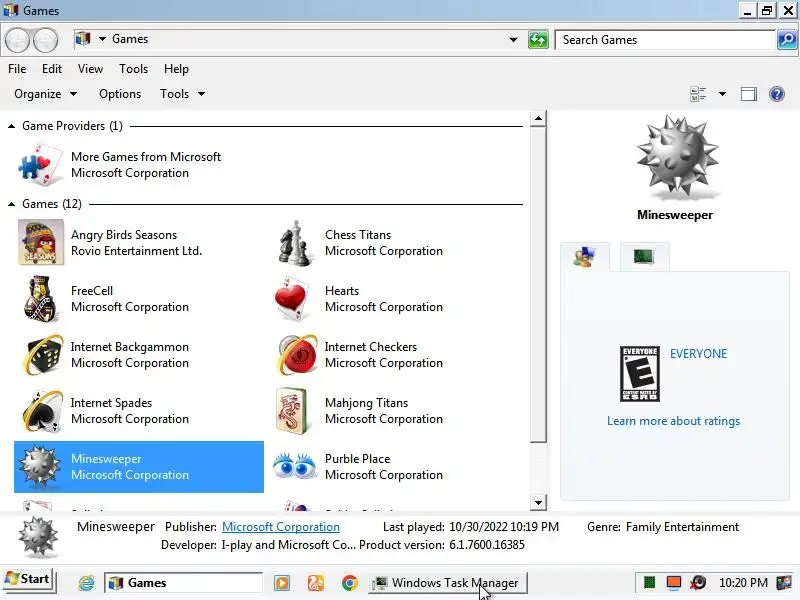Image resolution: width=800 pixels, height=600 pixels.
Task: Click large Minesweeper preview image
Action: 677,156
